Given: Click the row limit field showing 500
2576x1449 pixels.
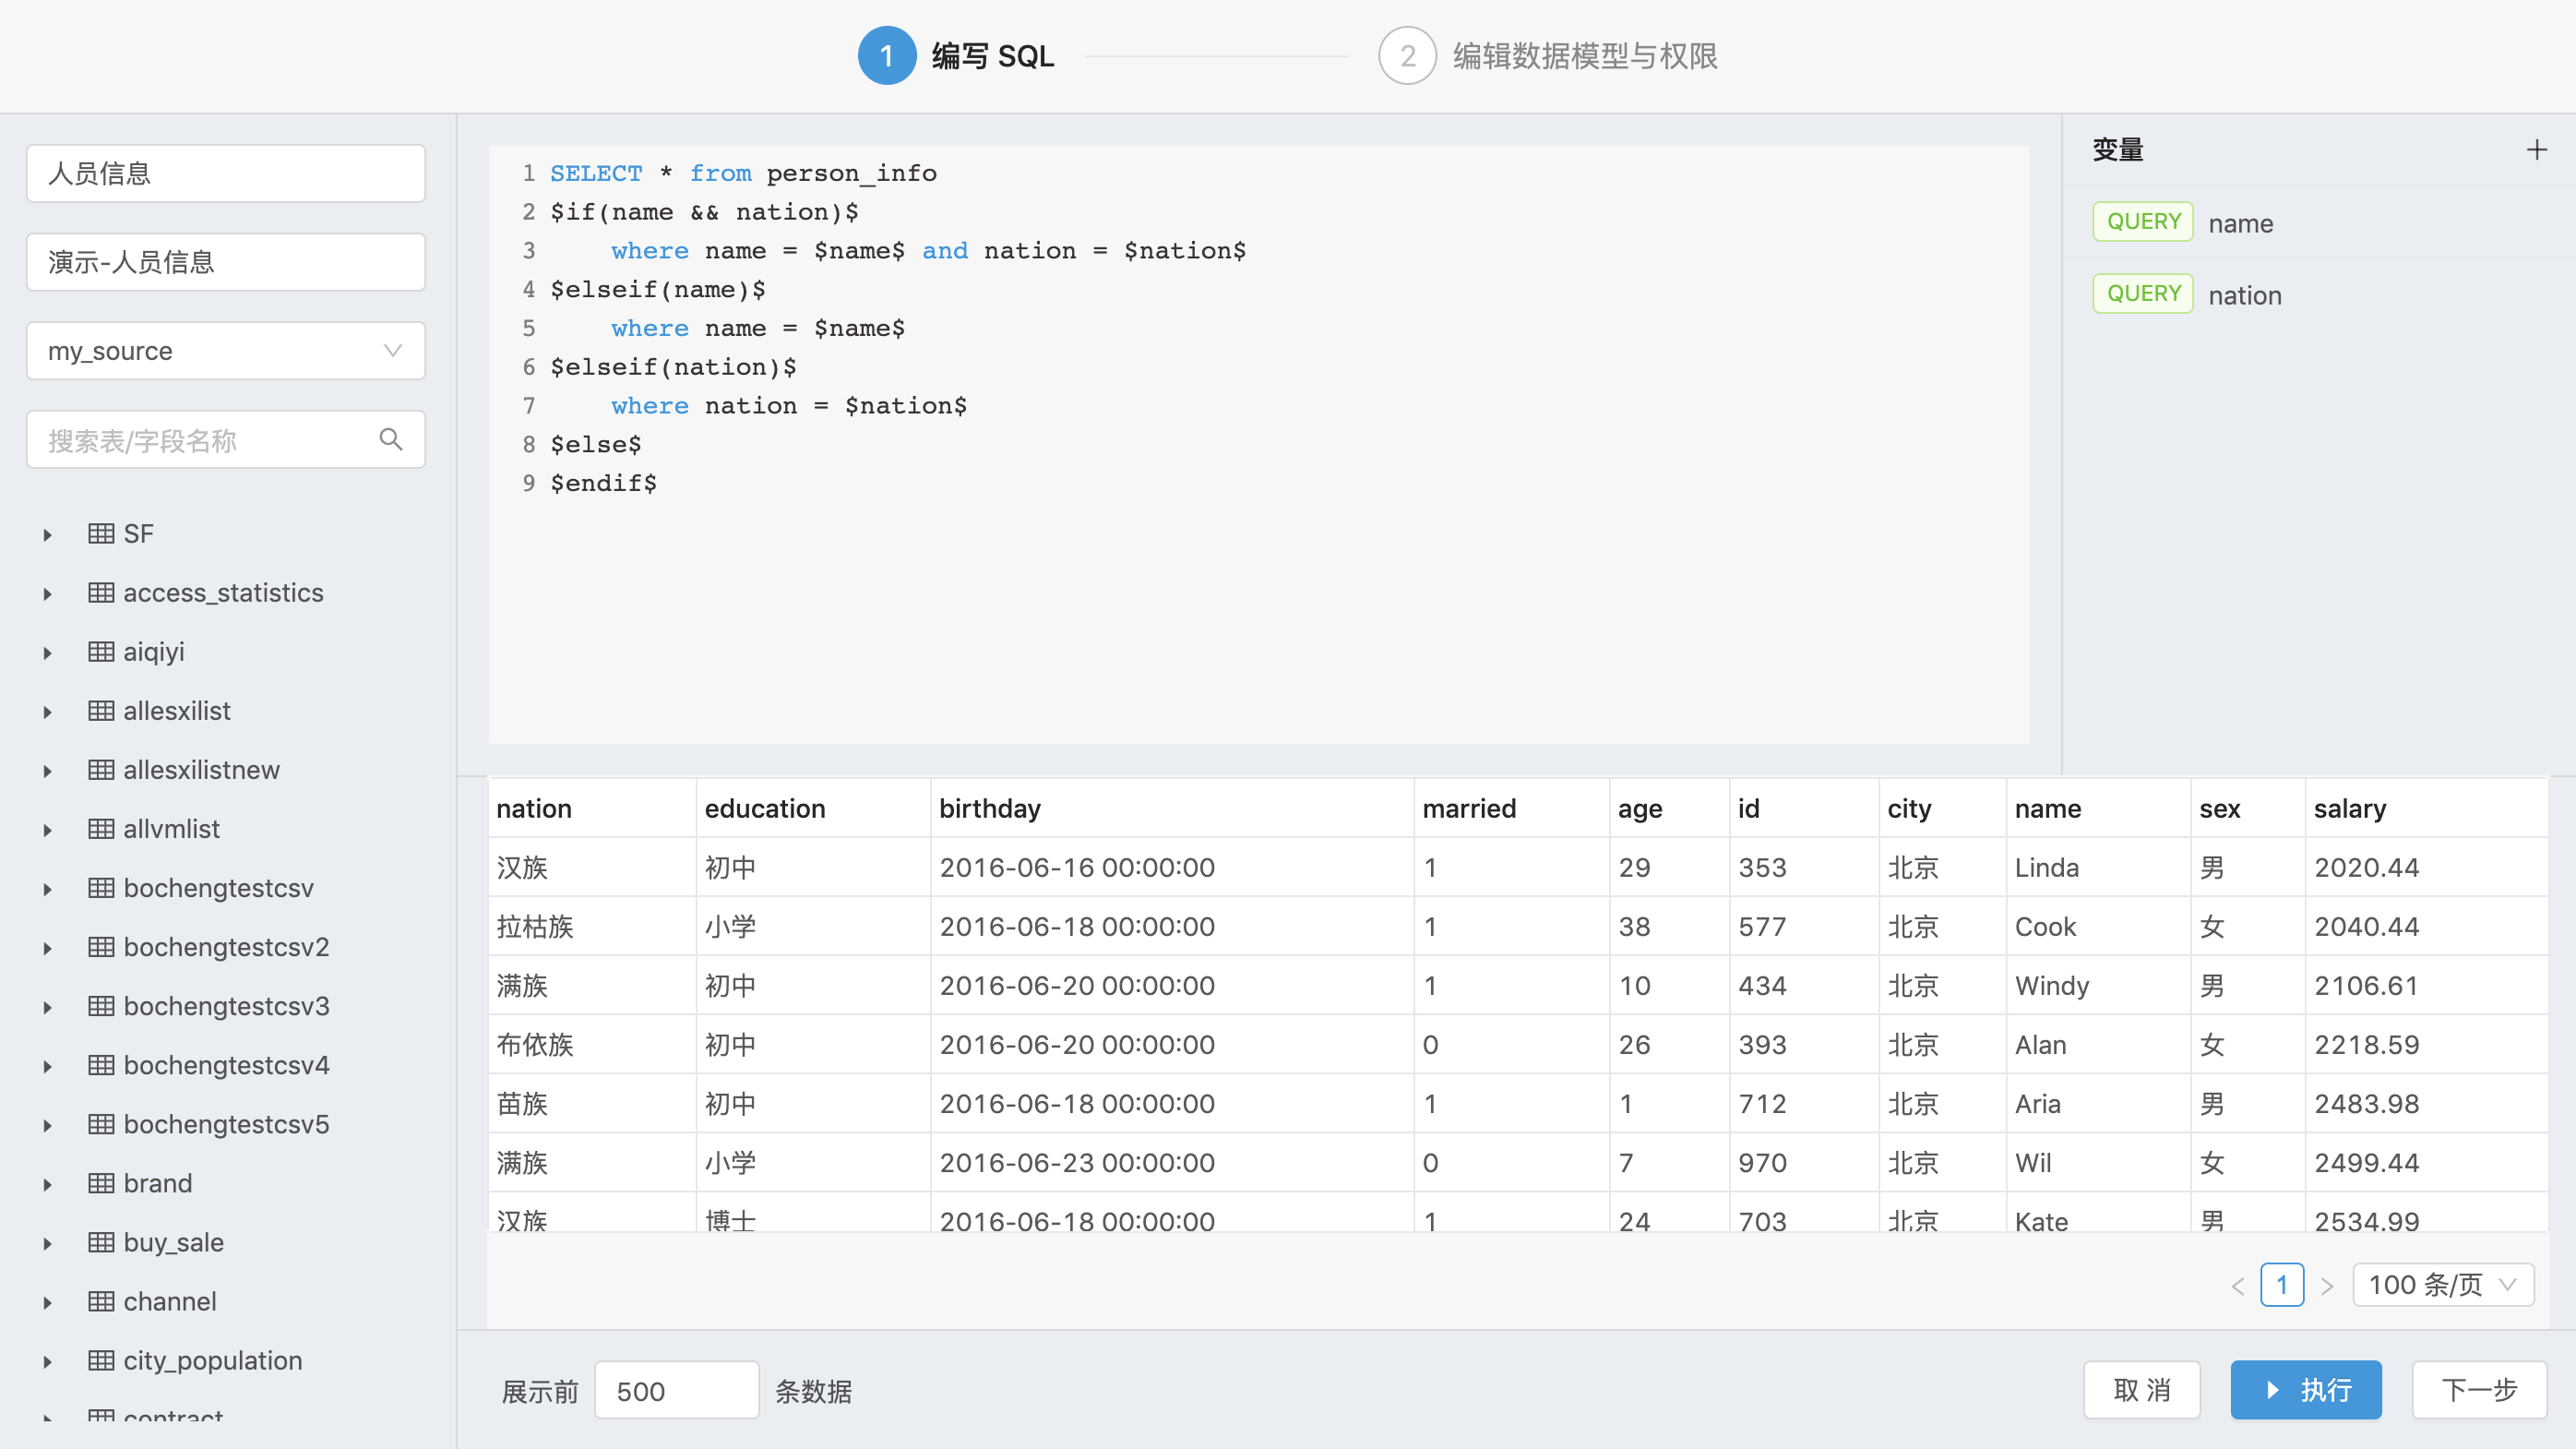Looking at the screenshot, I should pyautogui.click(x=676, y=1390).
